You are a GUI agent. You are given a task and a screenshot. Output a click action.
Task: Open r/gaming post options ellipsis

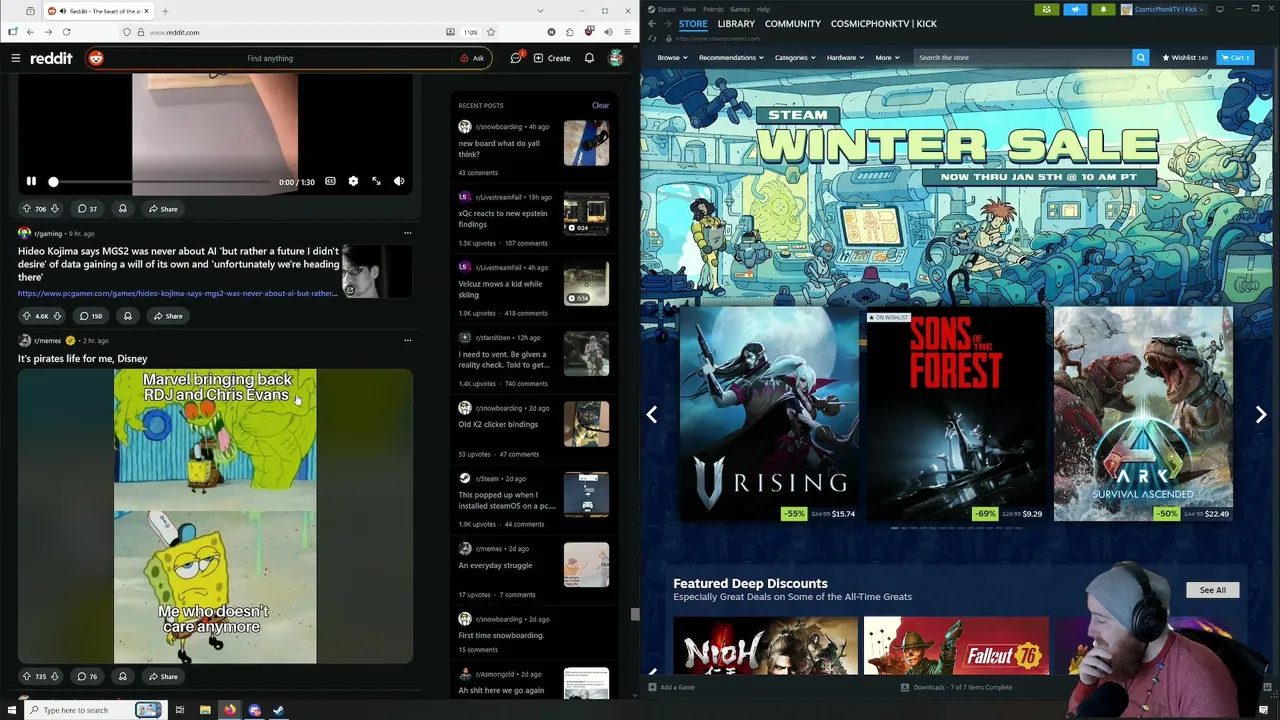click(x=407, y=233)
